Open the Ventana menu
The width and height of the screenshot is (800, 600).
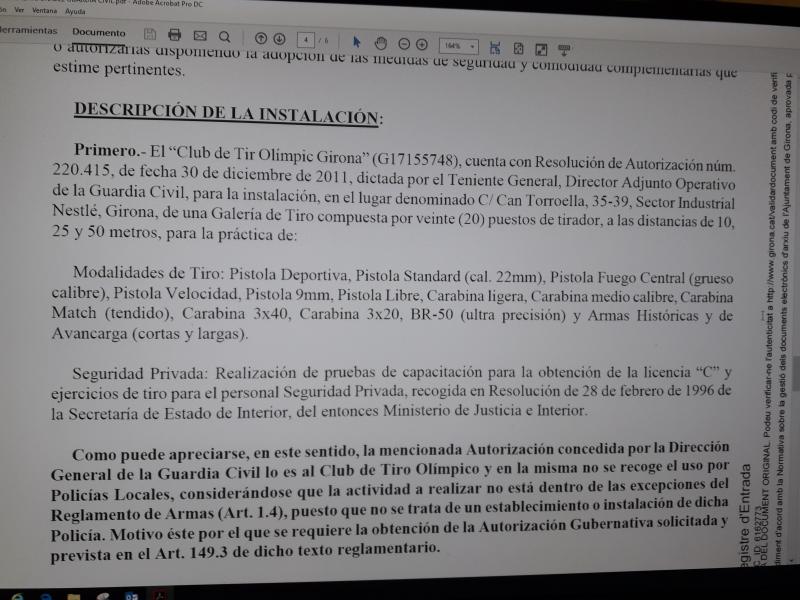tap(44, 8)
